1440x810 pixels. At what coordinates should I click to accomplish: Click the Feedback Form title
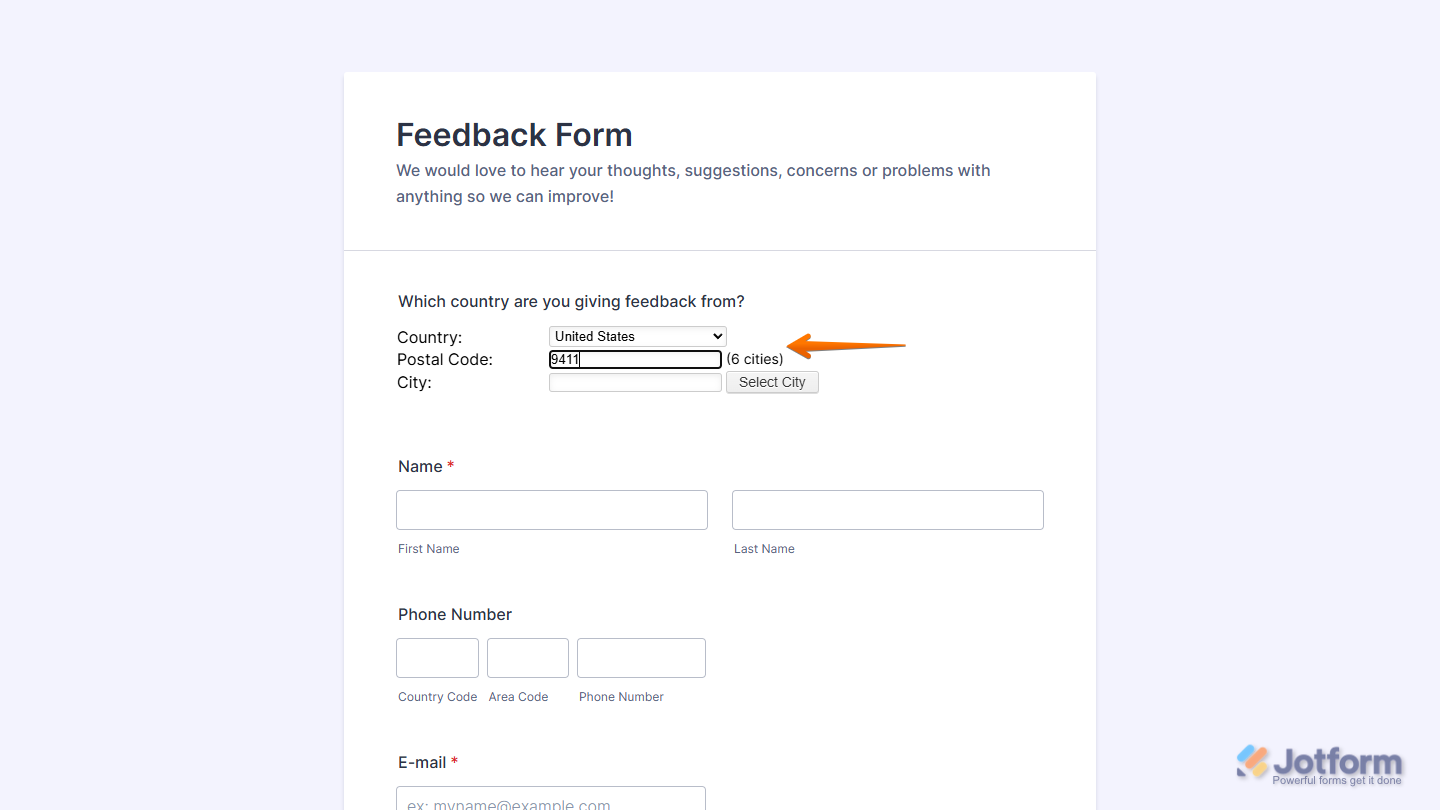coord(514,135)
